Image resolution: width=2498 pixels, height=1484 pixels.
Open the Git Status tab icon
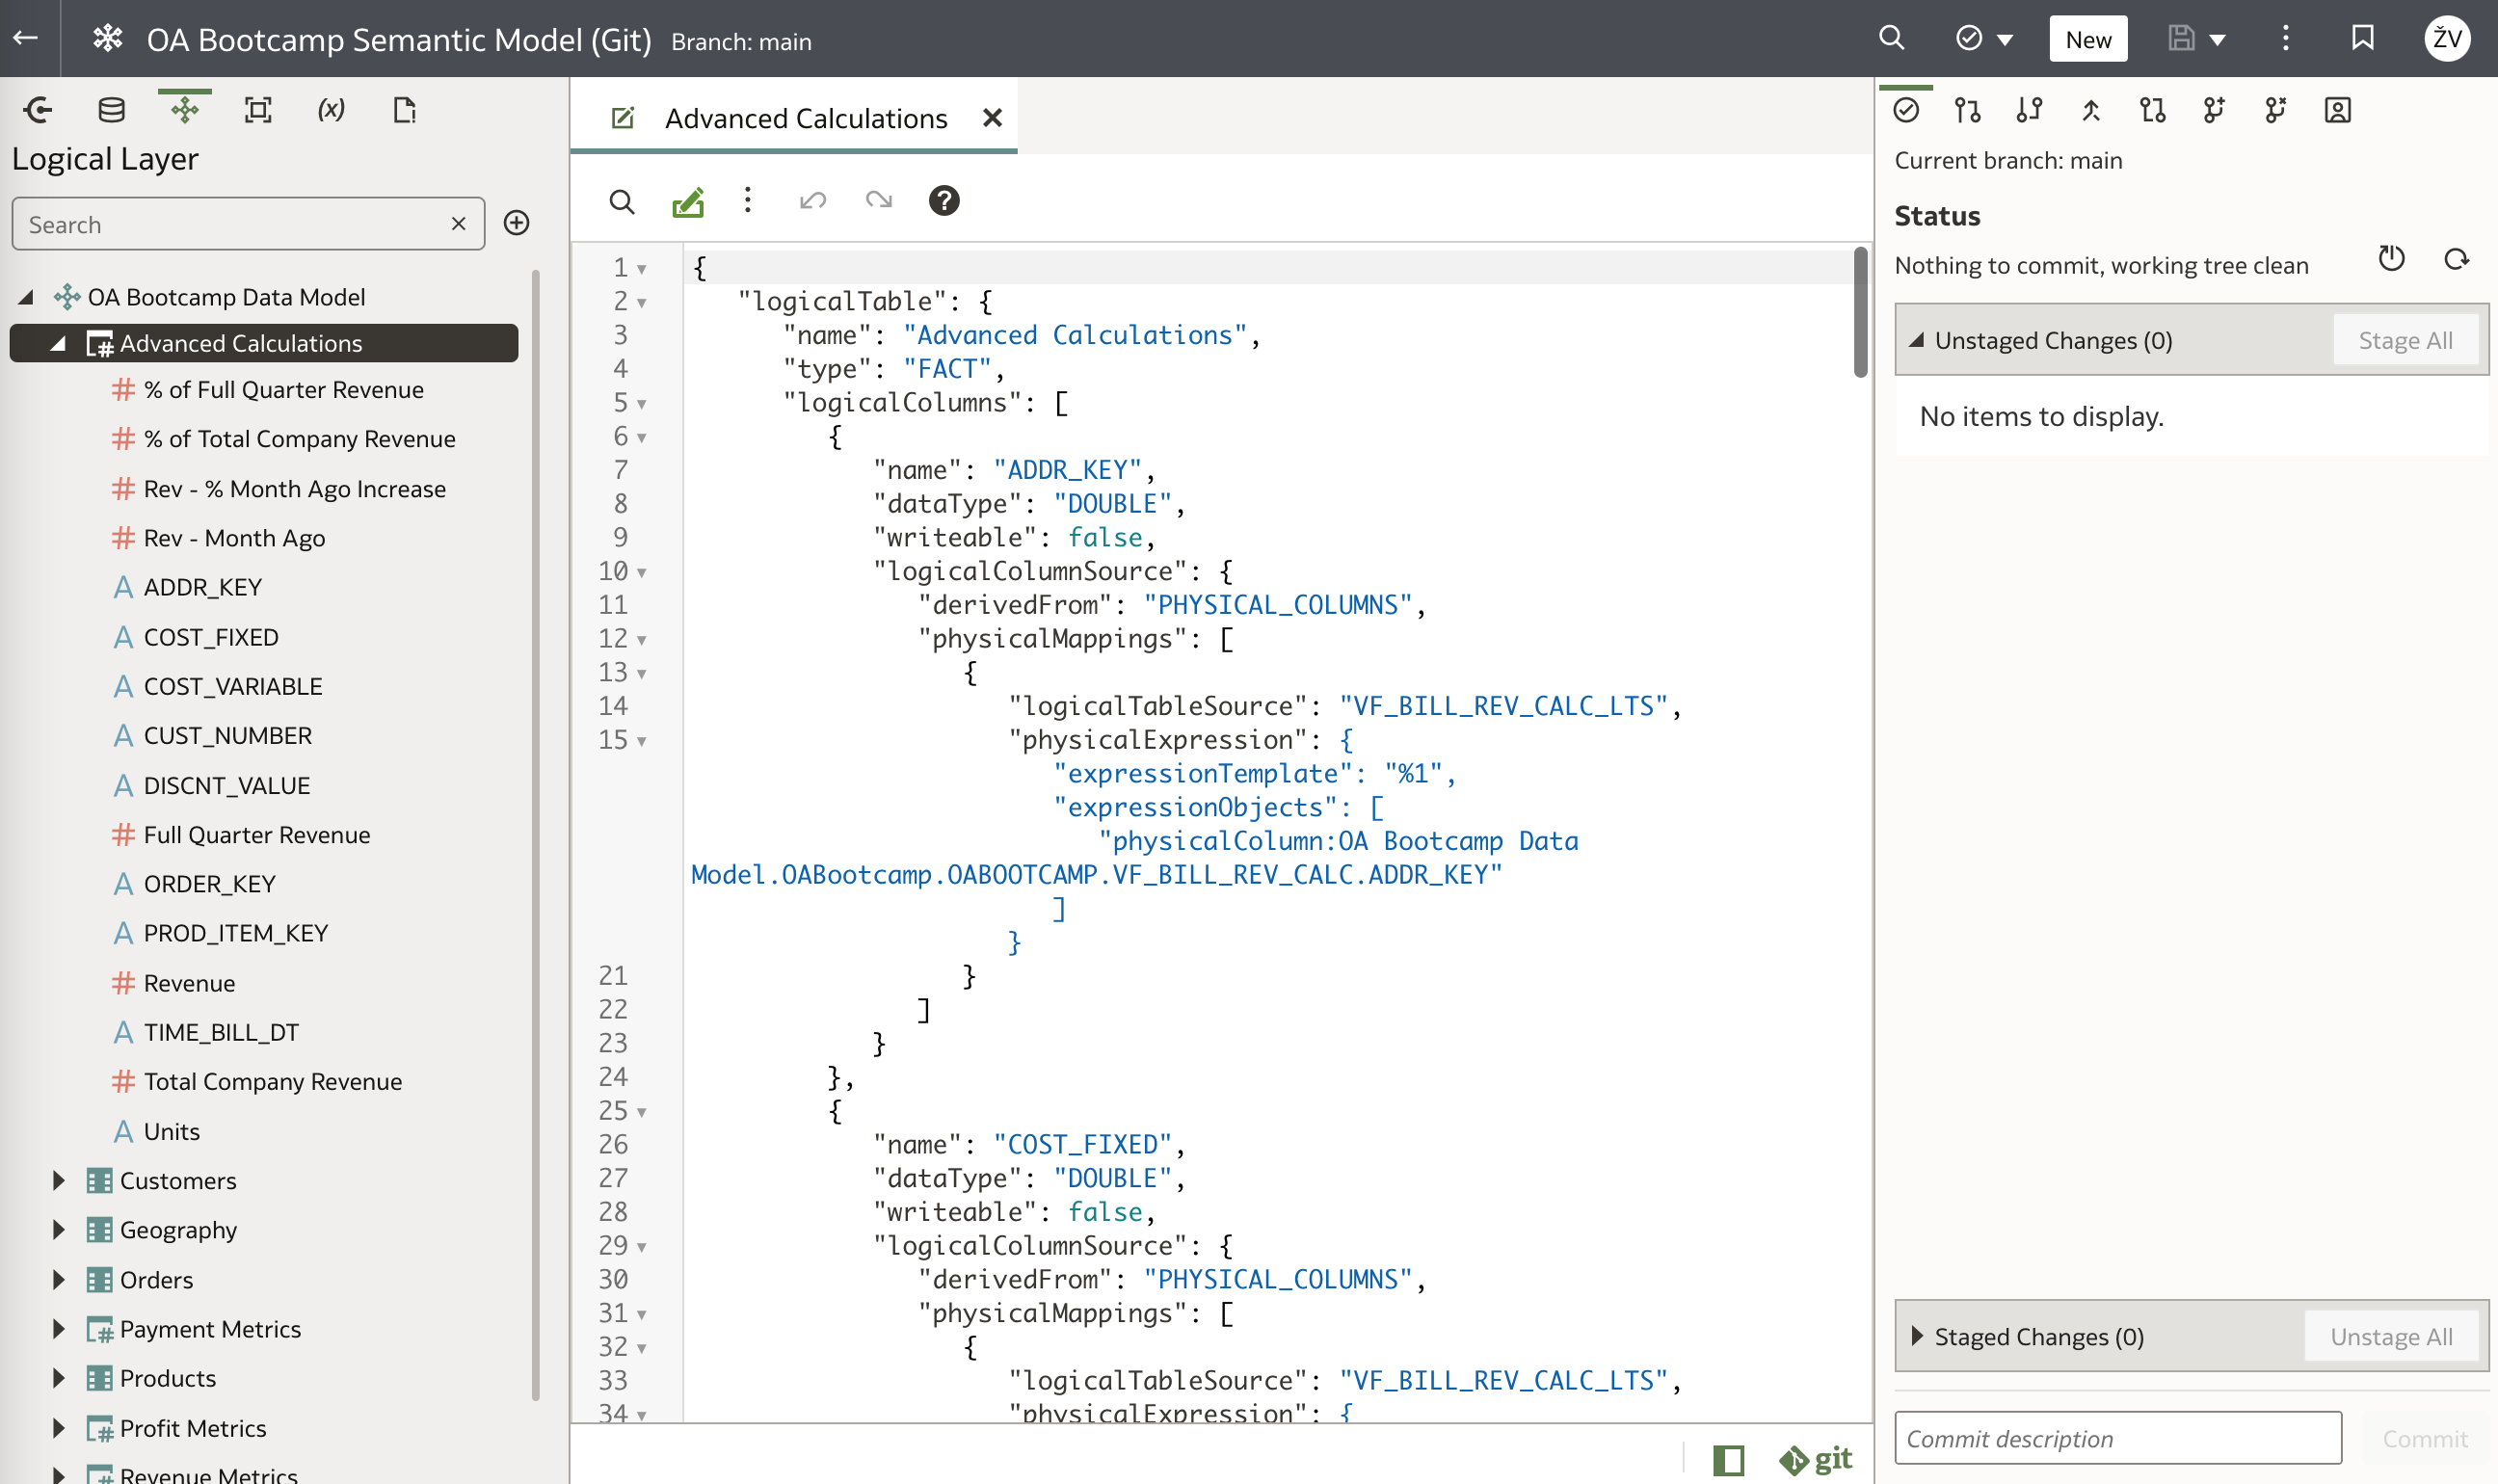1906,110
